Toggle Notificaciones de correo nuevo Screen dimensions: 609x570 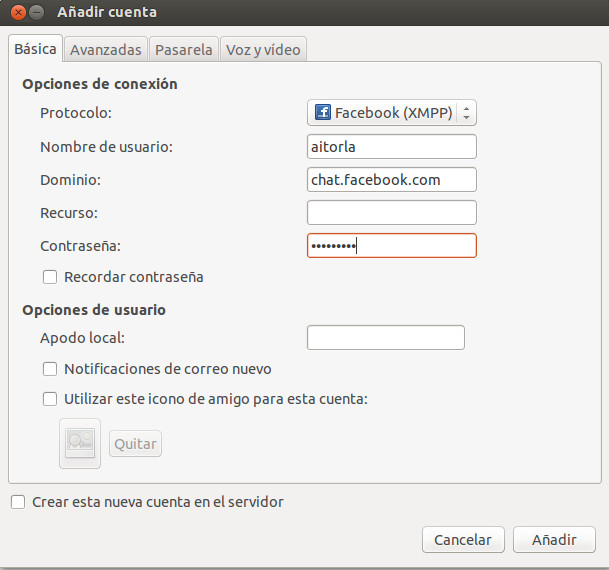pos(50,369)
